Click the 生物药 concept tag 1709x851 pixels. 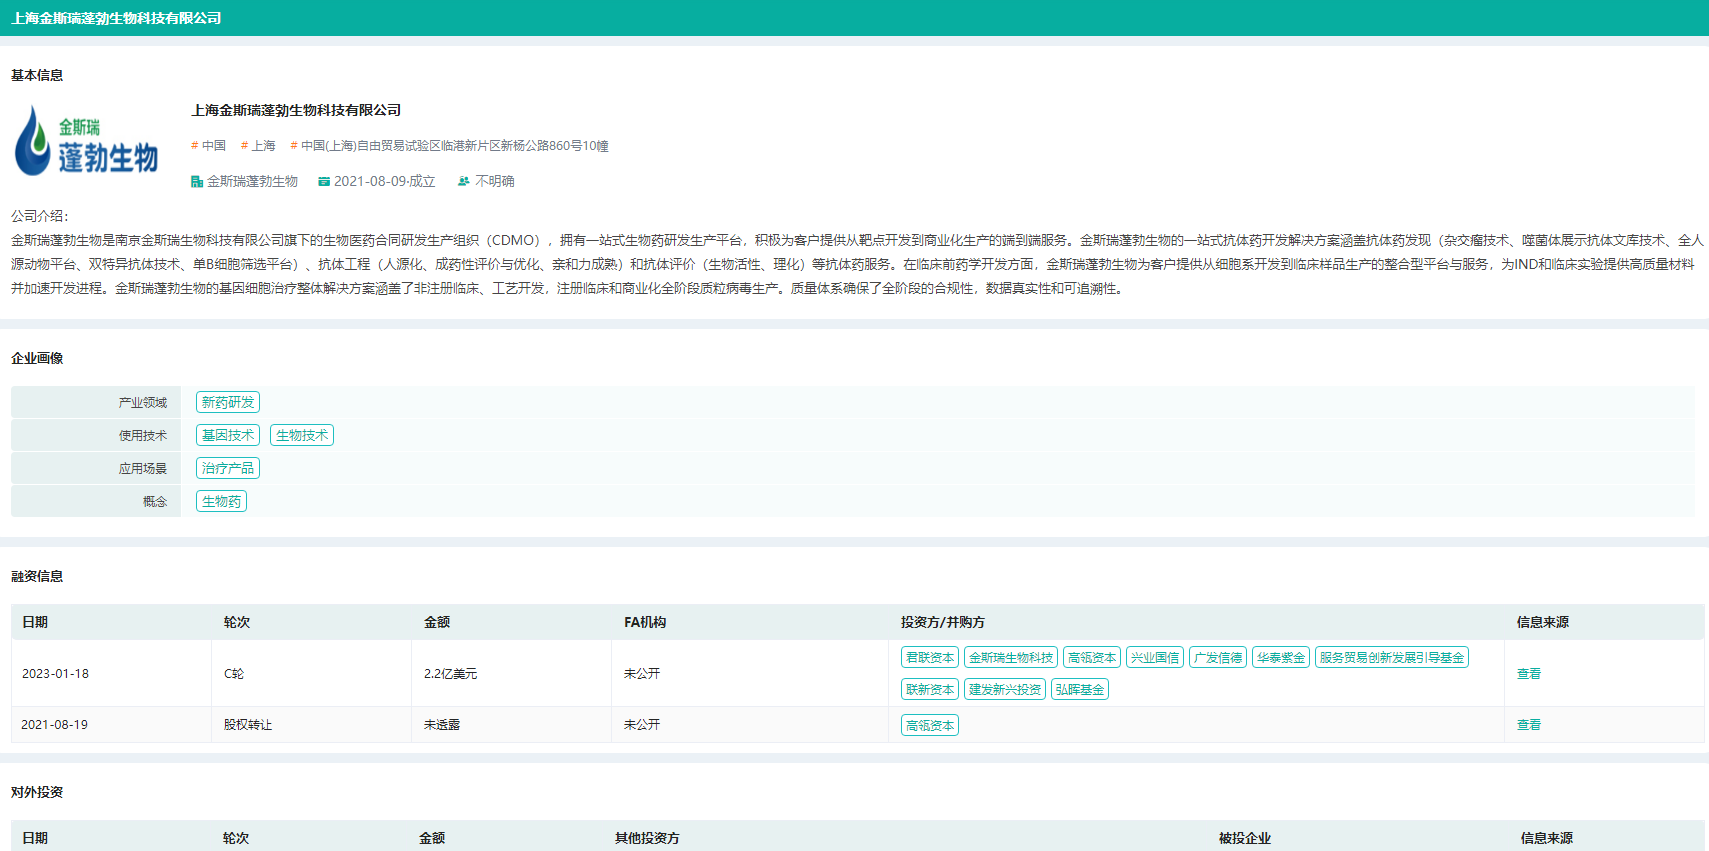pos(221,501)
